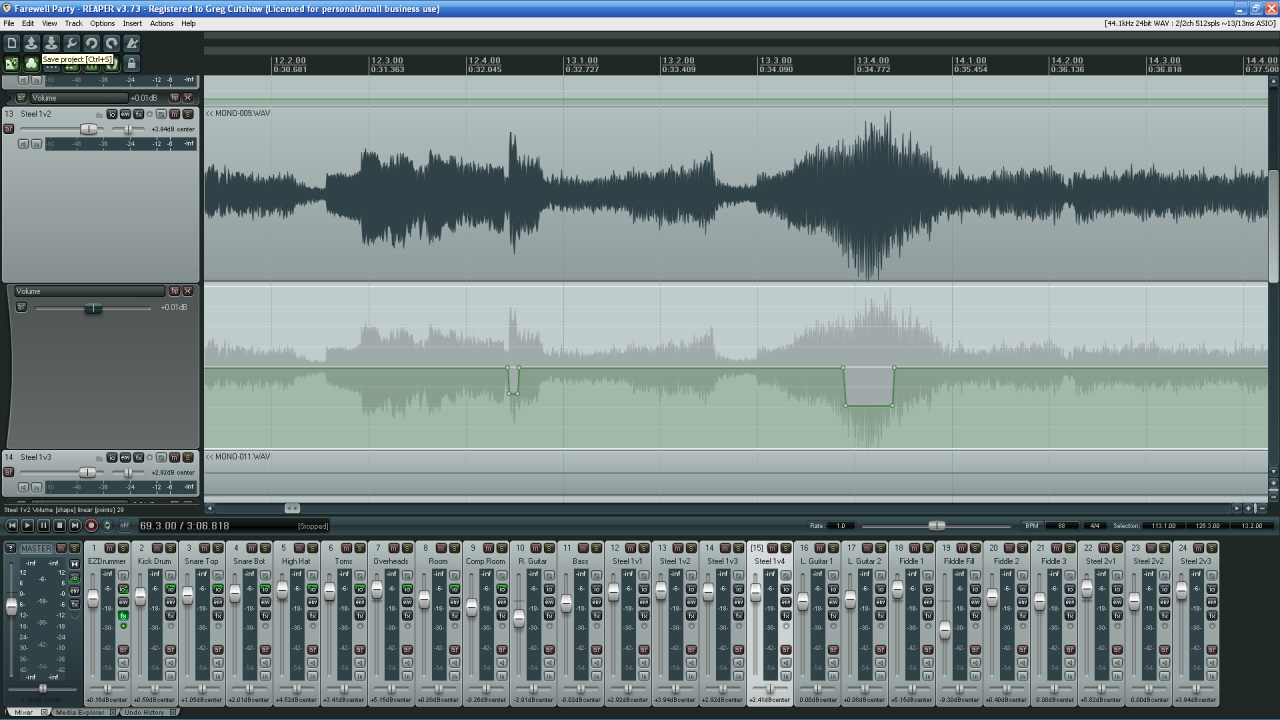Image resolution: width=1280 pixels, height=720 pixels.
Task: Open the BPM tempo field in the transport
Action: [1061, 525]
